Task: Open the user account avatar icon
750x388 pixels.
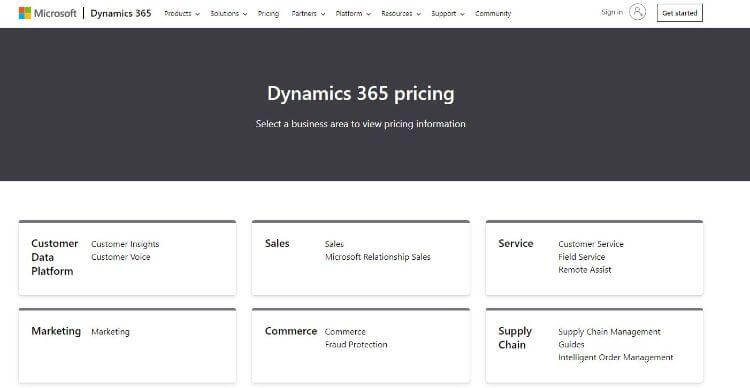Action: (x=637, y=12)
